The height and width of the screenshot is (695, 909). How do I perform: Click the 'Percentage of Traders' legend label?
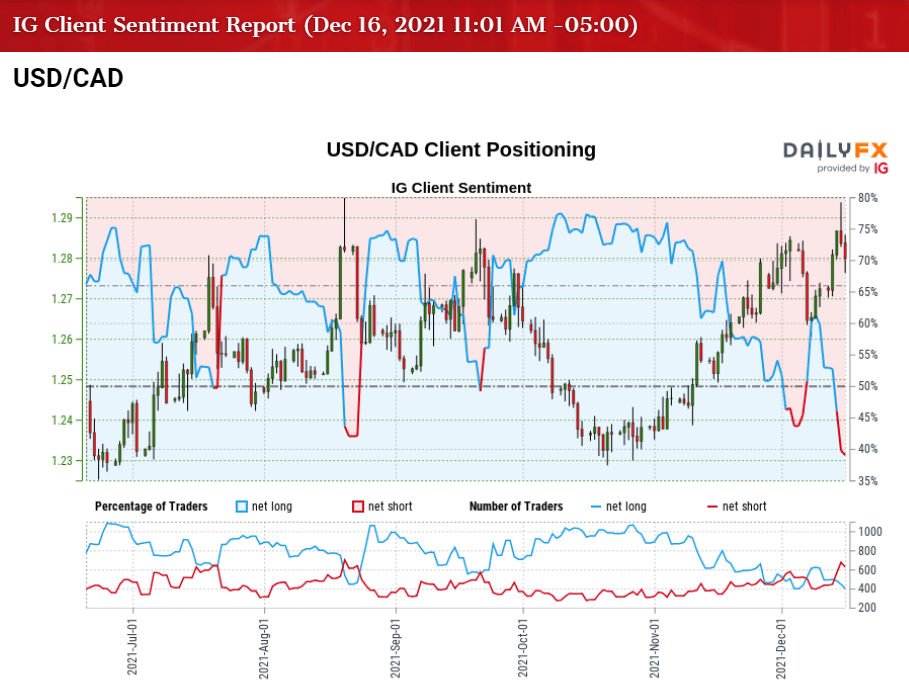click(x=151, y=507)
